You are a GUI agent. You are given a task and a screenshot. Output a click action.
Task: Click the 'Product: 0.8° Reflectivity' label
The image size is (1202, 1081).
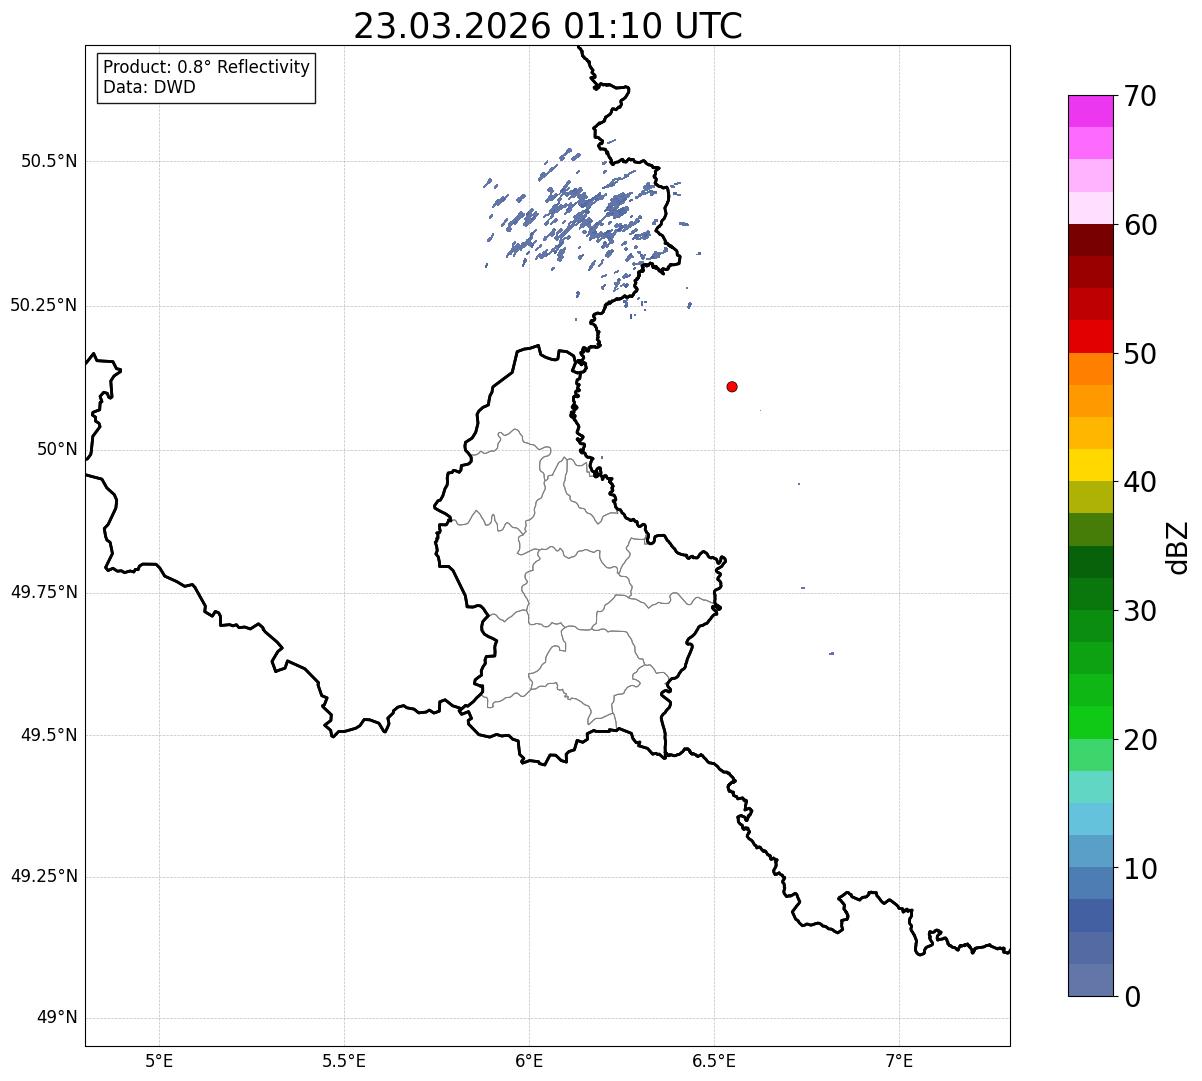point(207,67)
